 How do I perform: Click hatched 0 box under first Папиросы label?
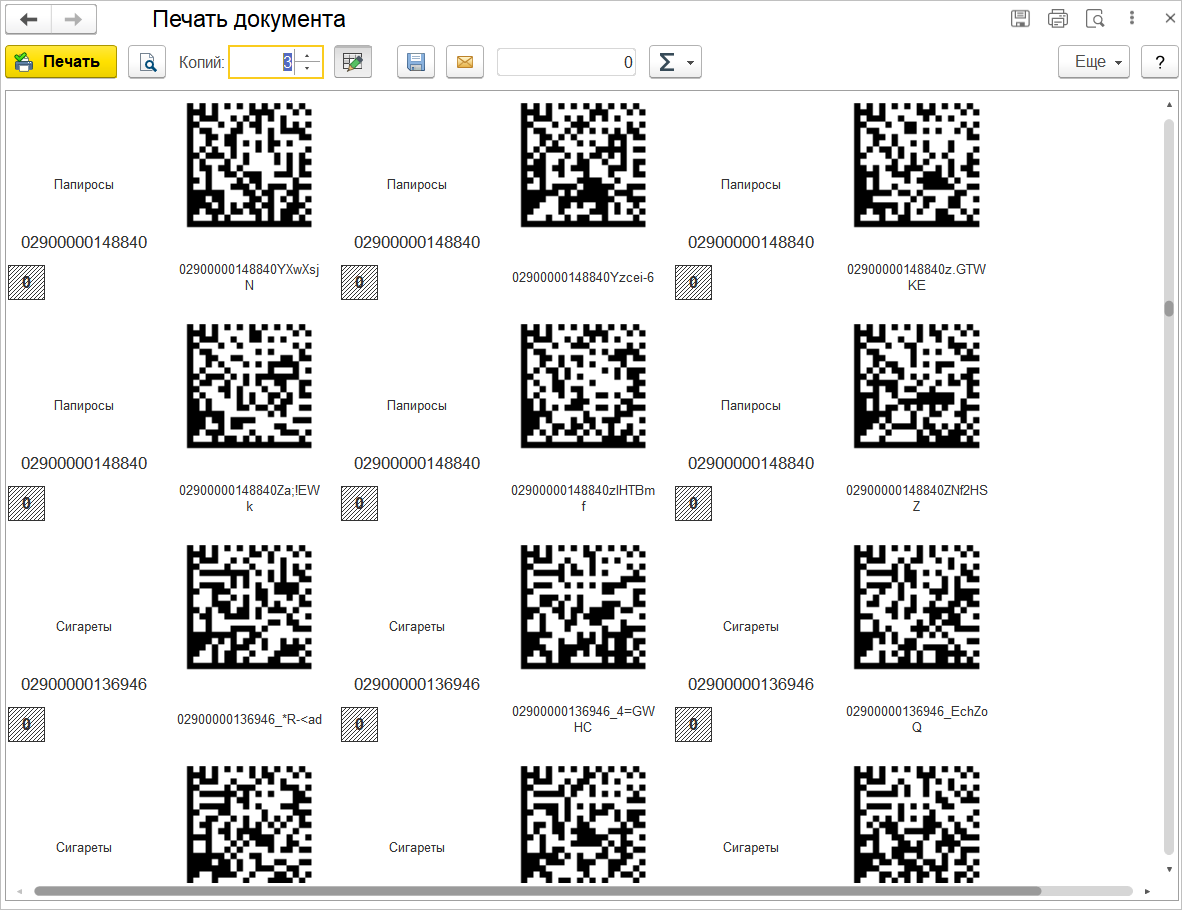(26, 283)
